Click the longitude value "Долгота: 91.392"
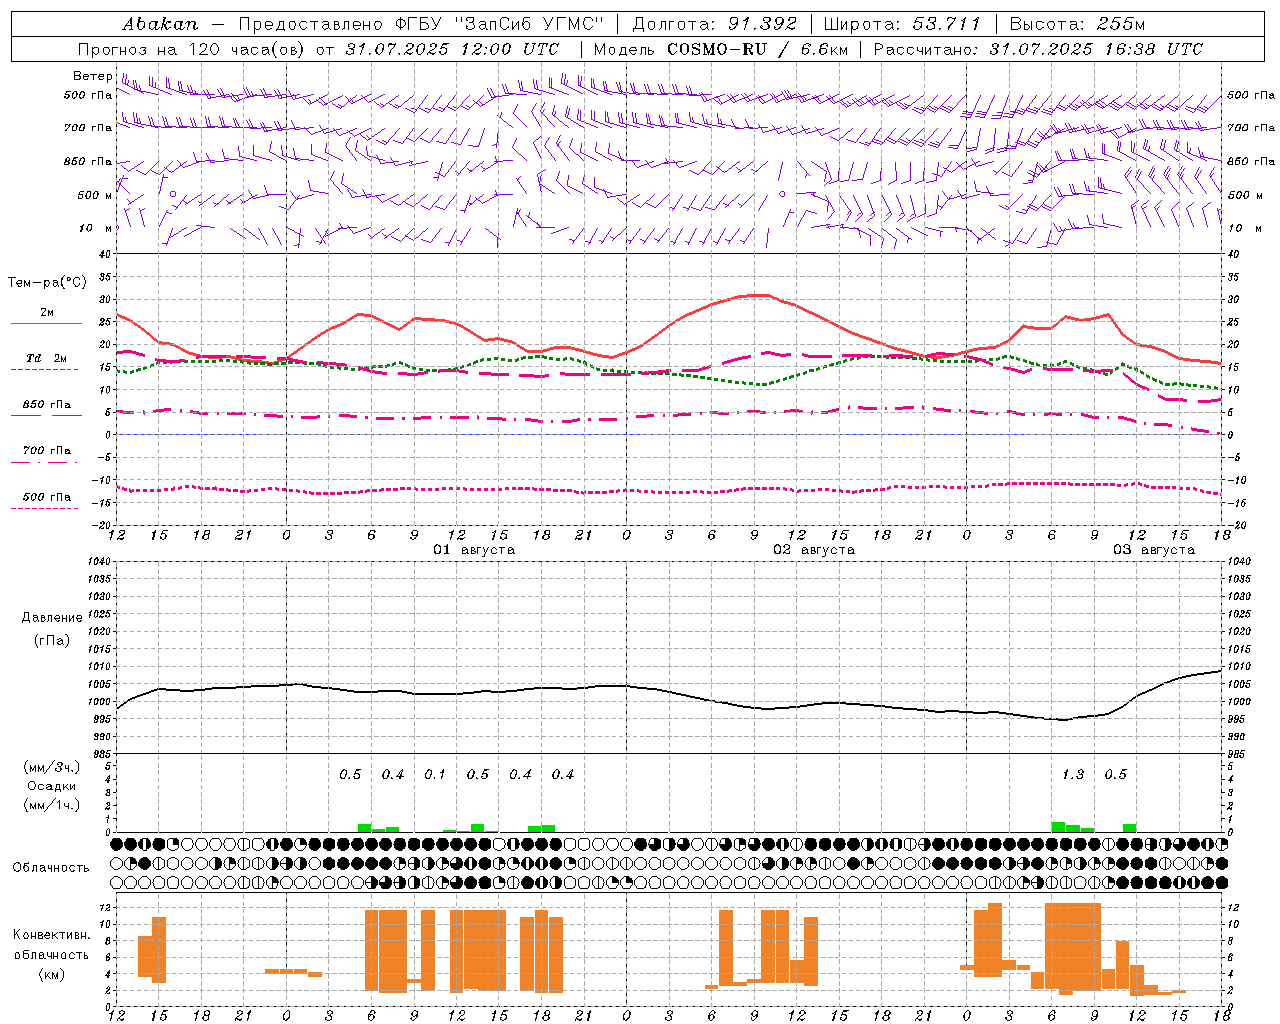The width and height of the screenshot is (1280, 1024). [x=715, y=23]
